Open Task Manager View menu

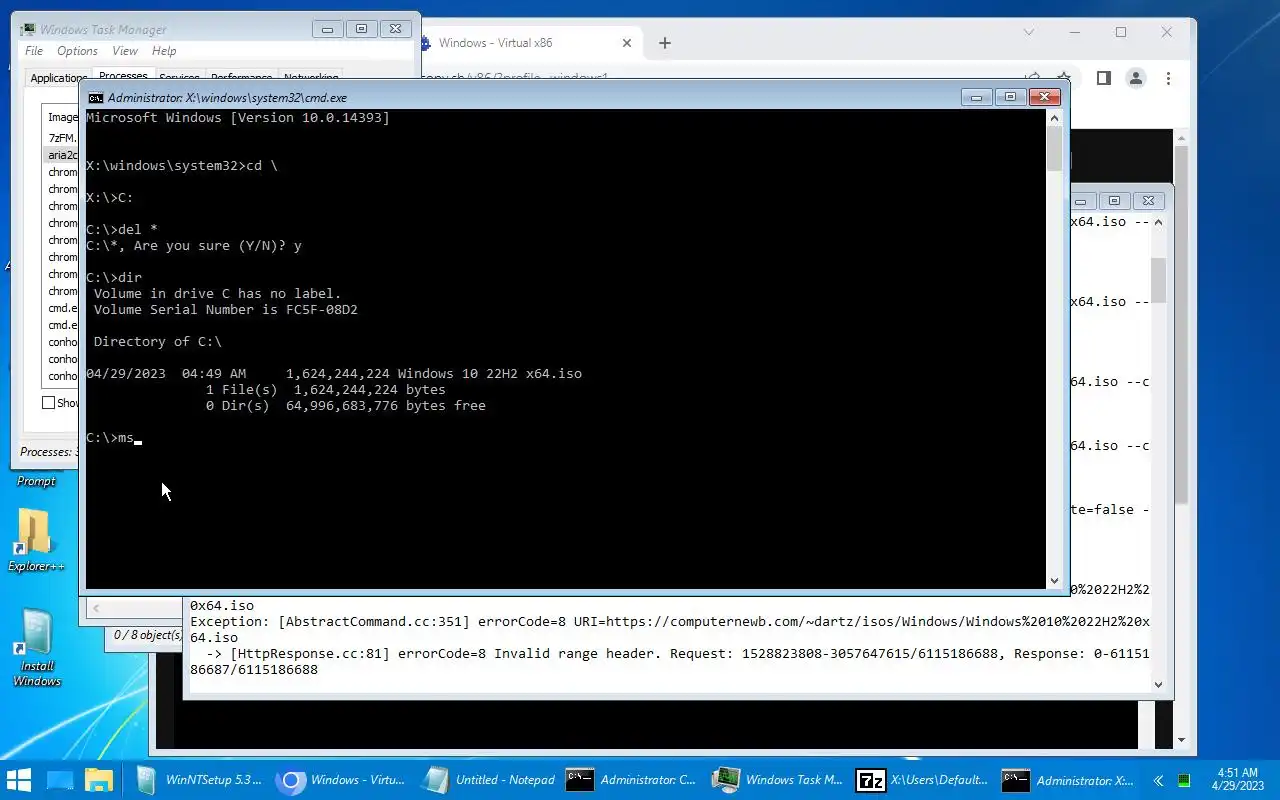pyautogui.click(x=125, y=51)
